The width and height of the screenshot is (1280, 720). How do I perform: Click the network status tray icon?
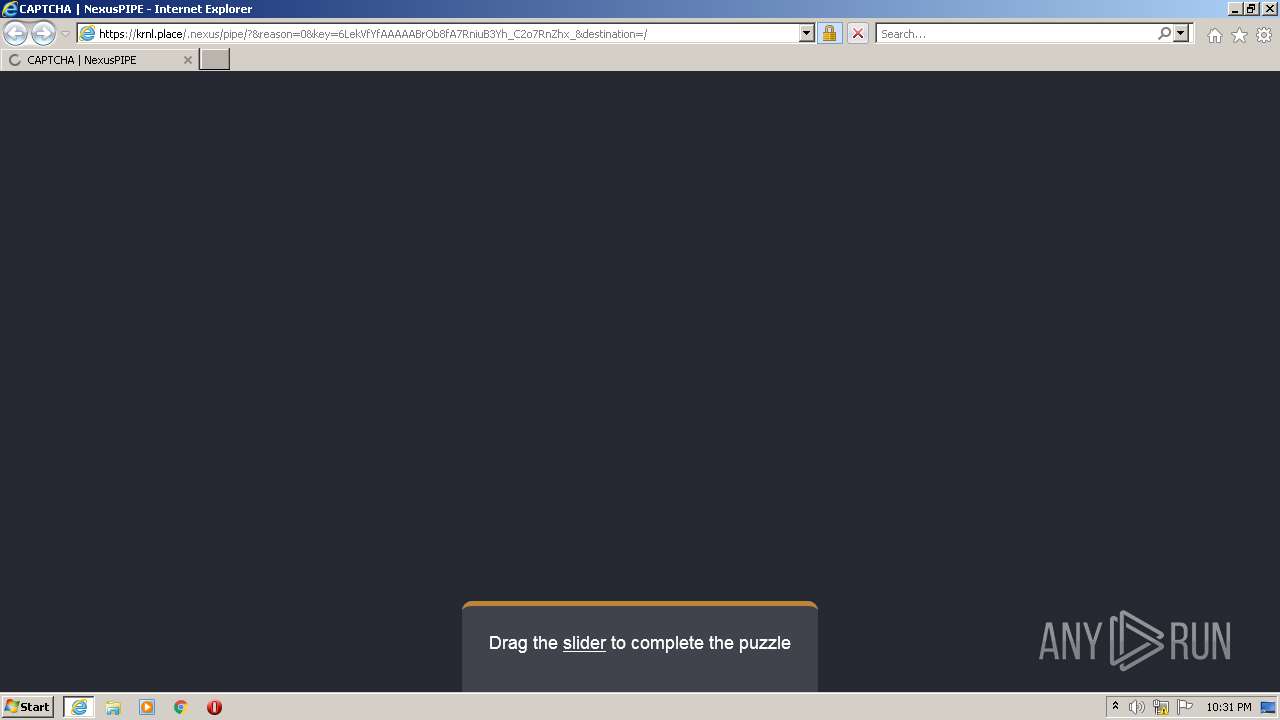coord(1161,707)
